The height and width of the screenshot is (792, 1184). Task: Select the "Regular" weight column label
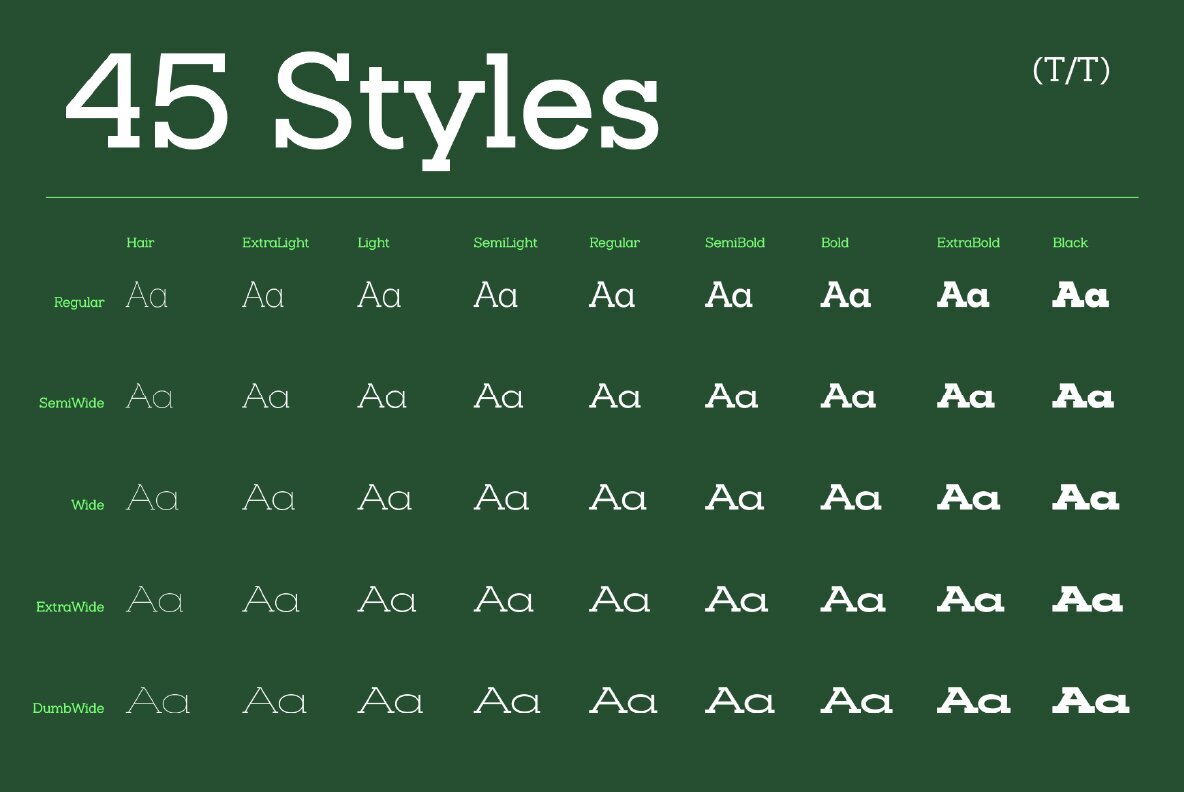(615, 243)
